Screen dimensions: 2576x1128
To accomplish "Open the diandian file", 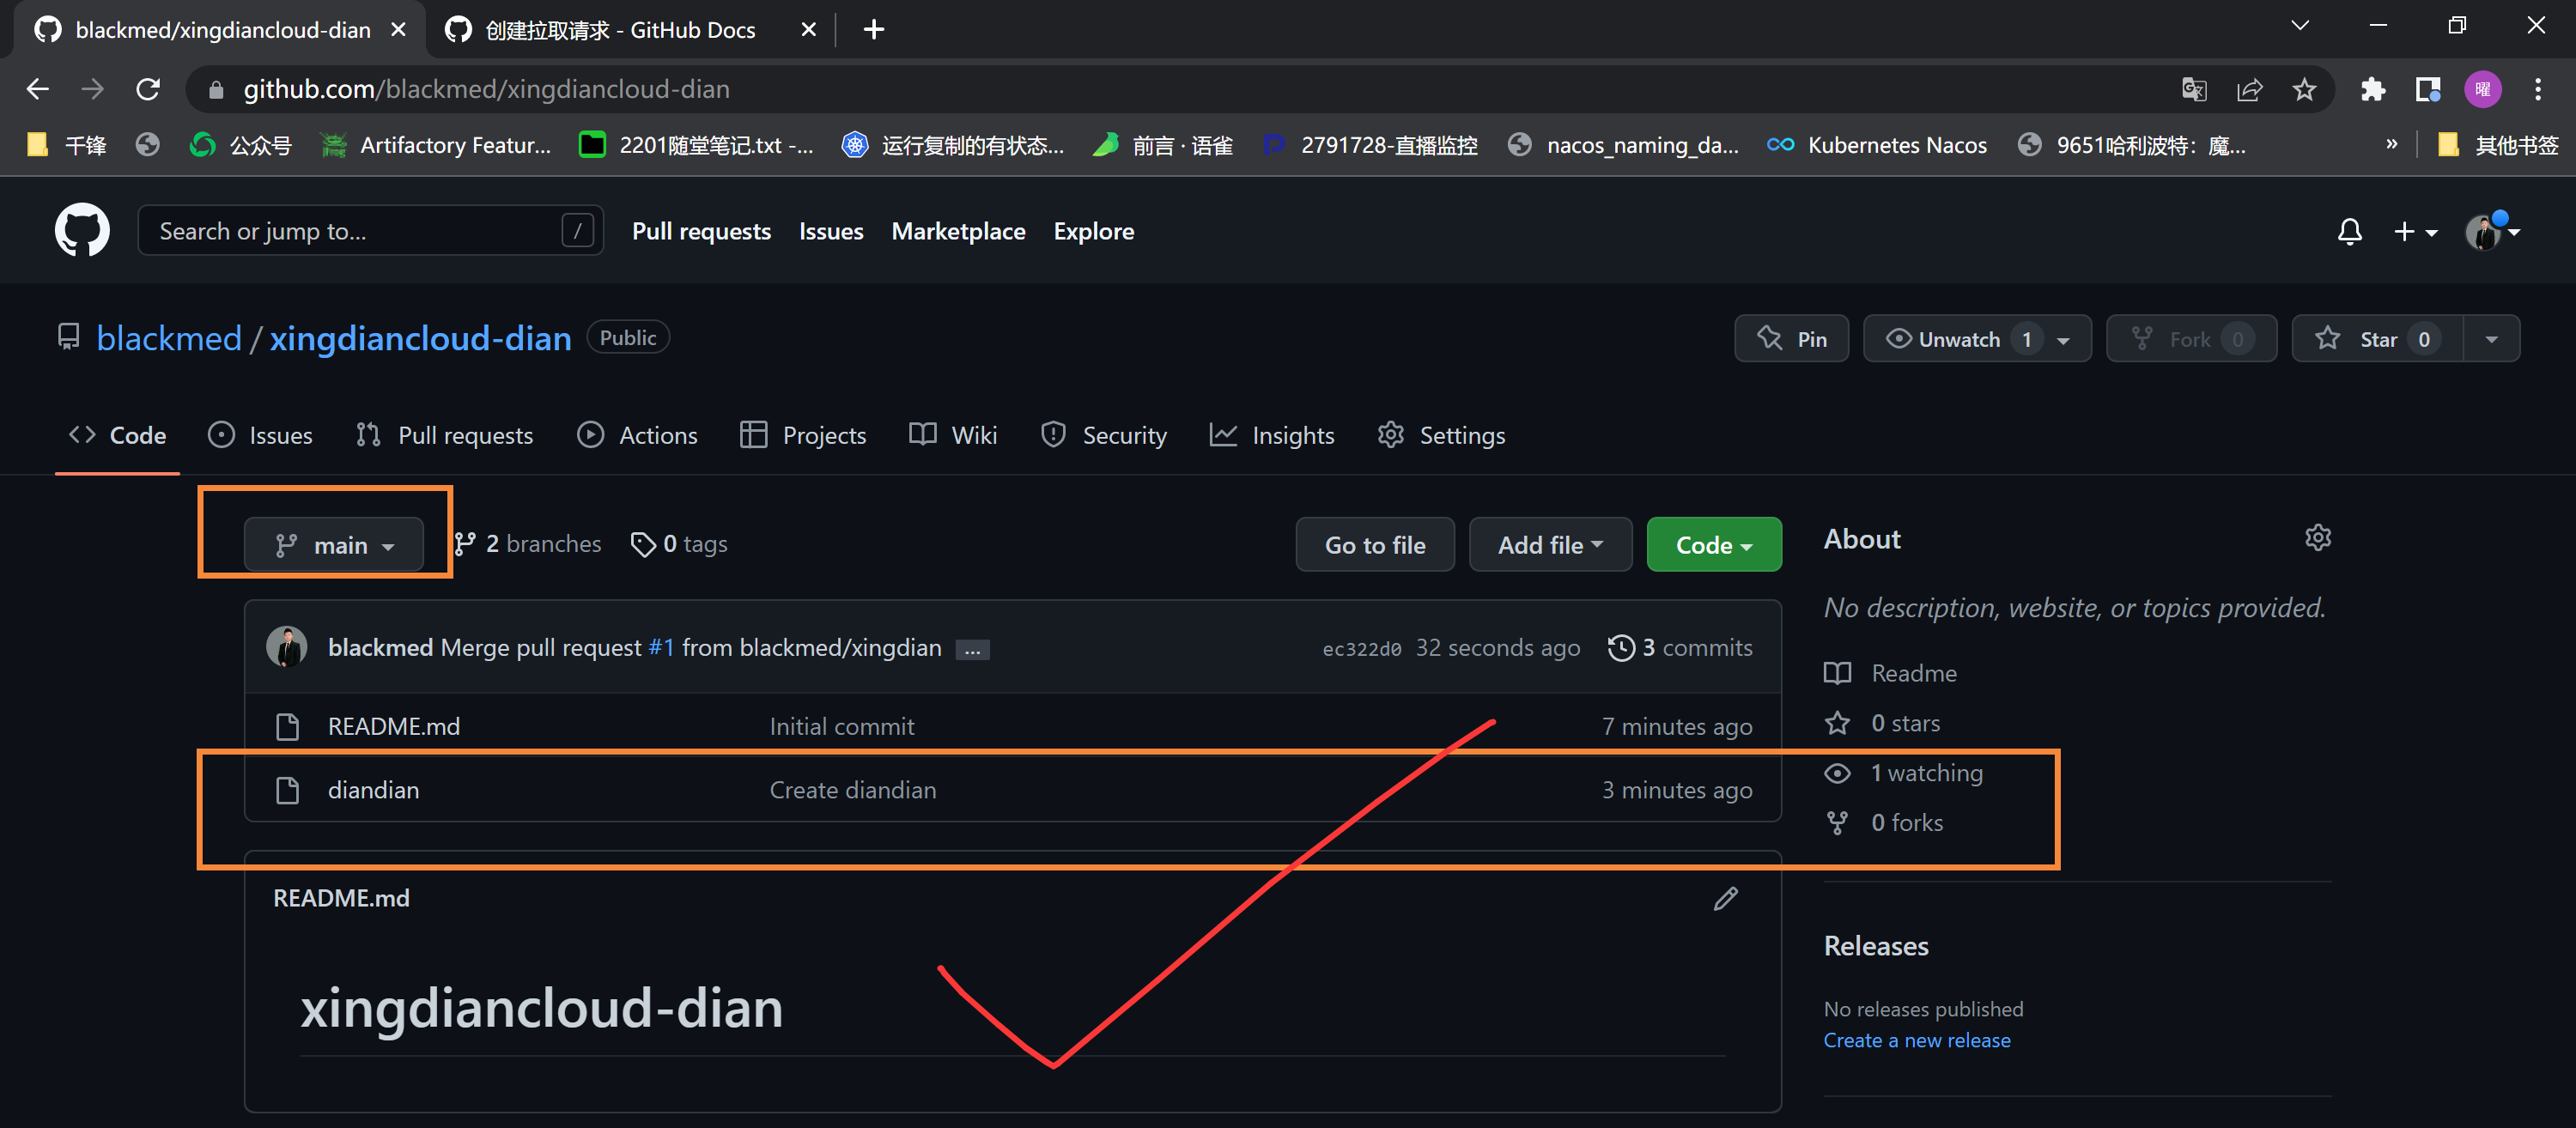I will pos(373,790).
